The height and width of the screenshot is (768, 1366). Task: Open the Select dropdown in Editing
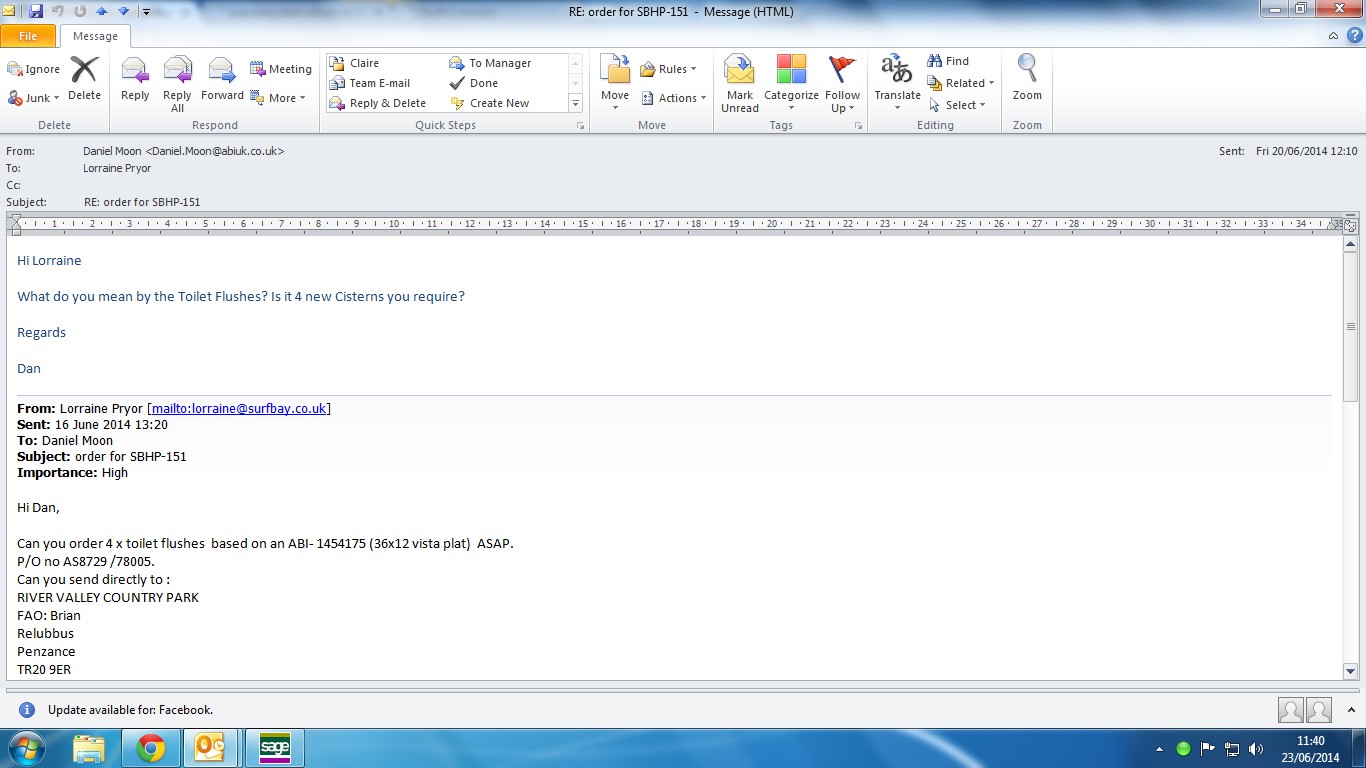point(957,105)
